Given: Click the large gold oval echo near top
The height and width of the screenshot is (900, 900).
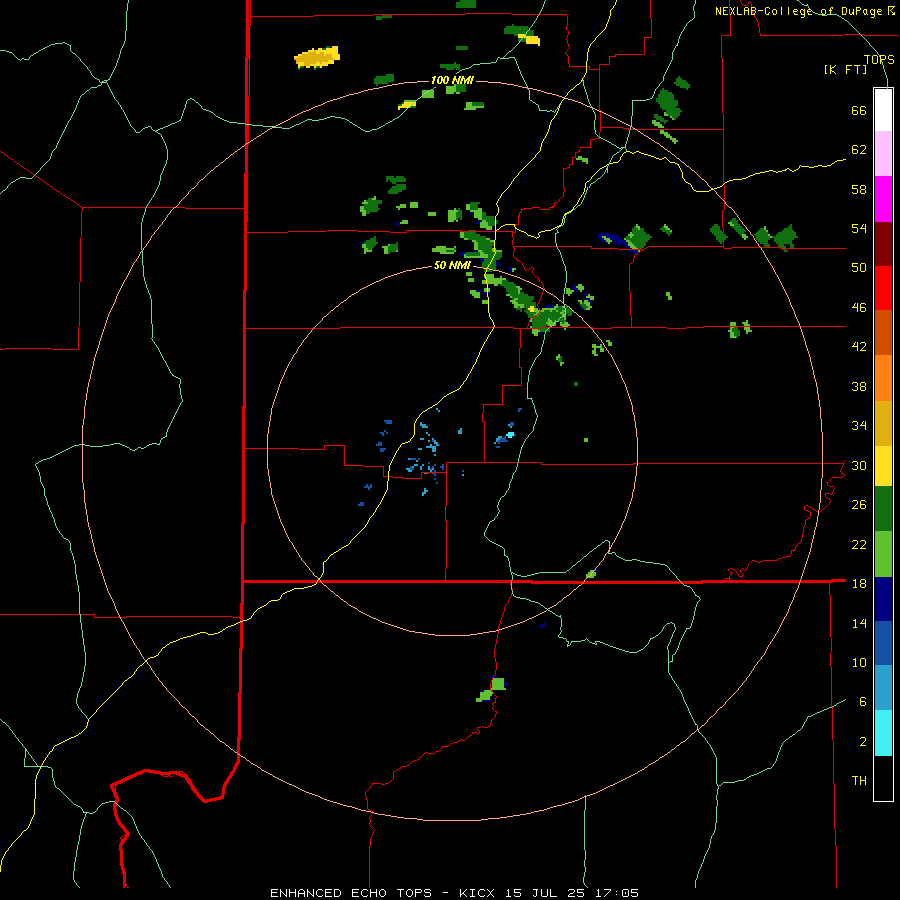Looking at the screenshot, I should tap(317, 57).
